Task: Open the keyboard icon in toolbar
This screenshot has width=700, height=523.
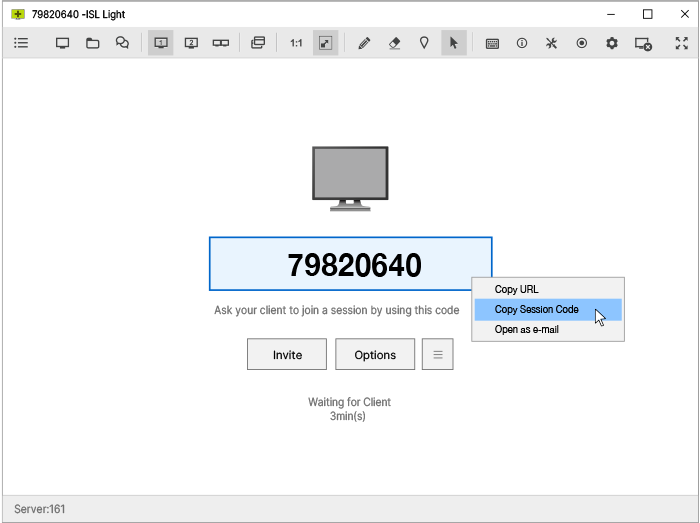Action: [492, 44]
